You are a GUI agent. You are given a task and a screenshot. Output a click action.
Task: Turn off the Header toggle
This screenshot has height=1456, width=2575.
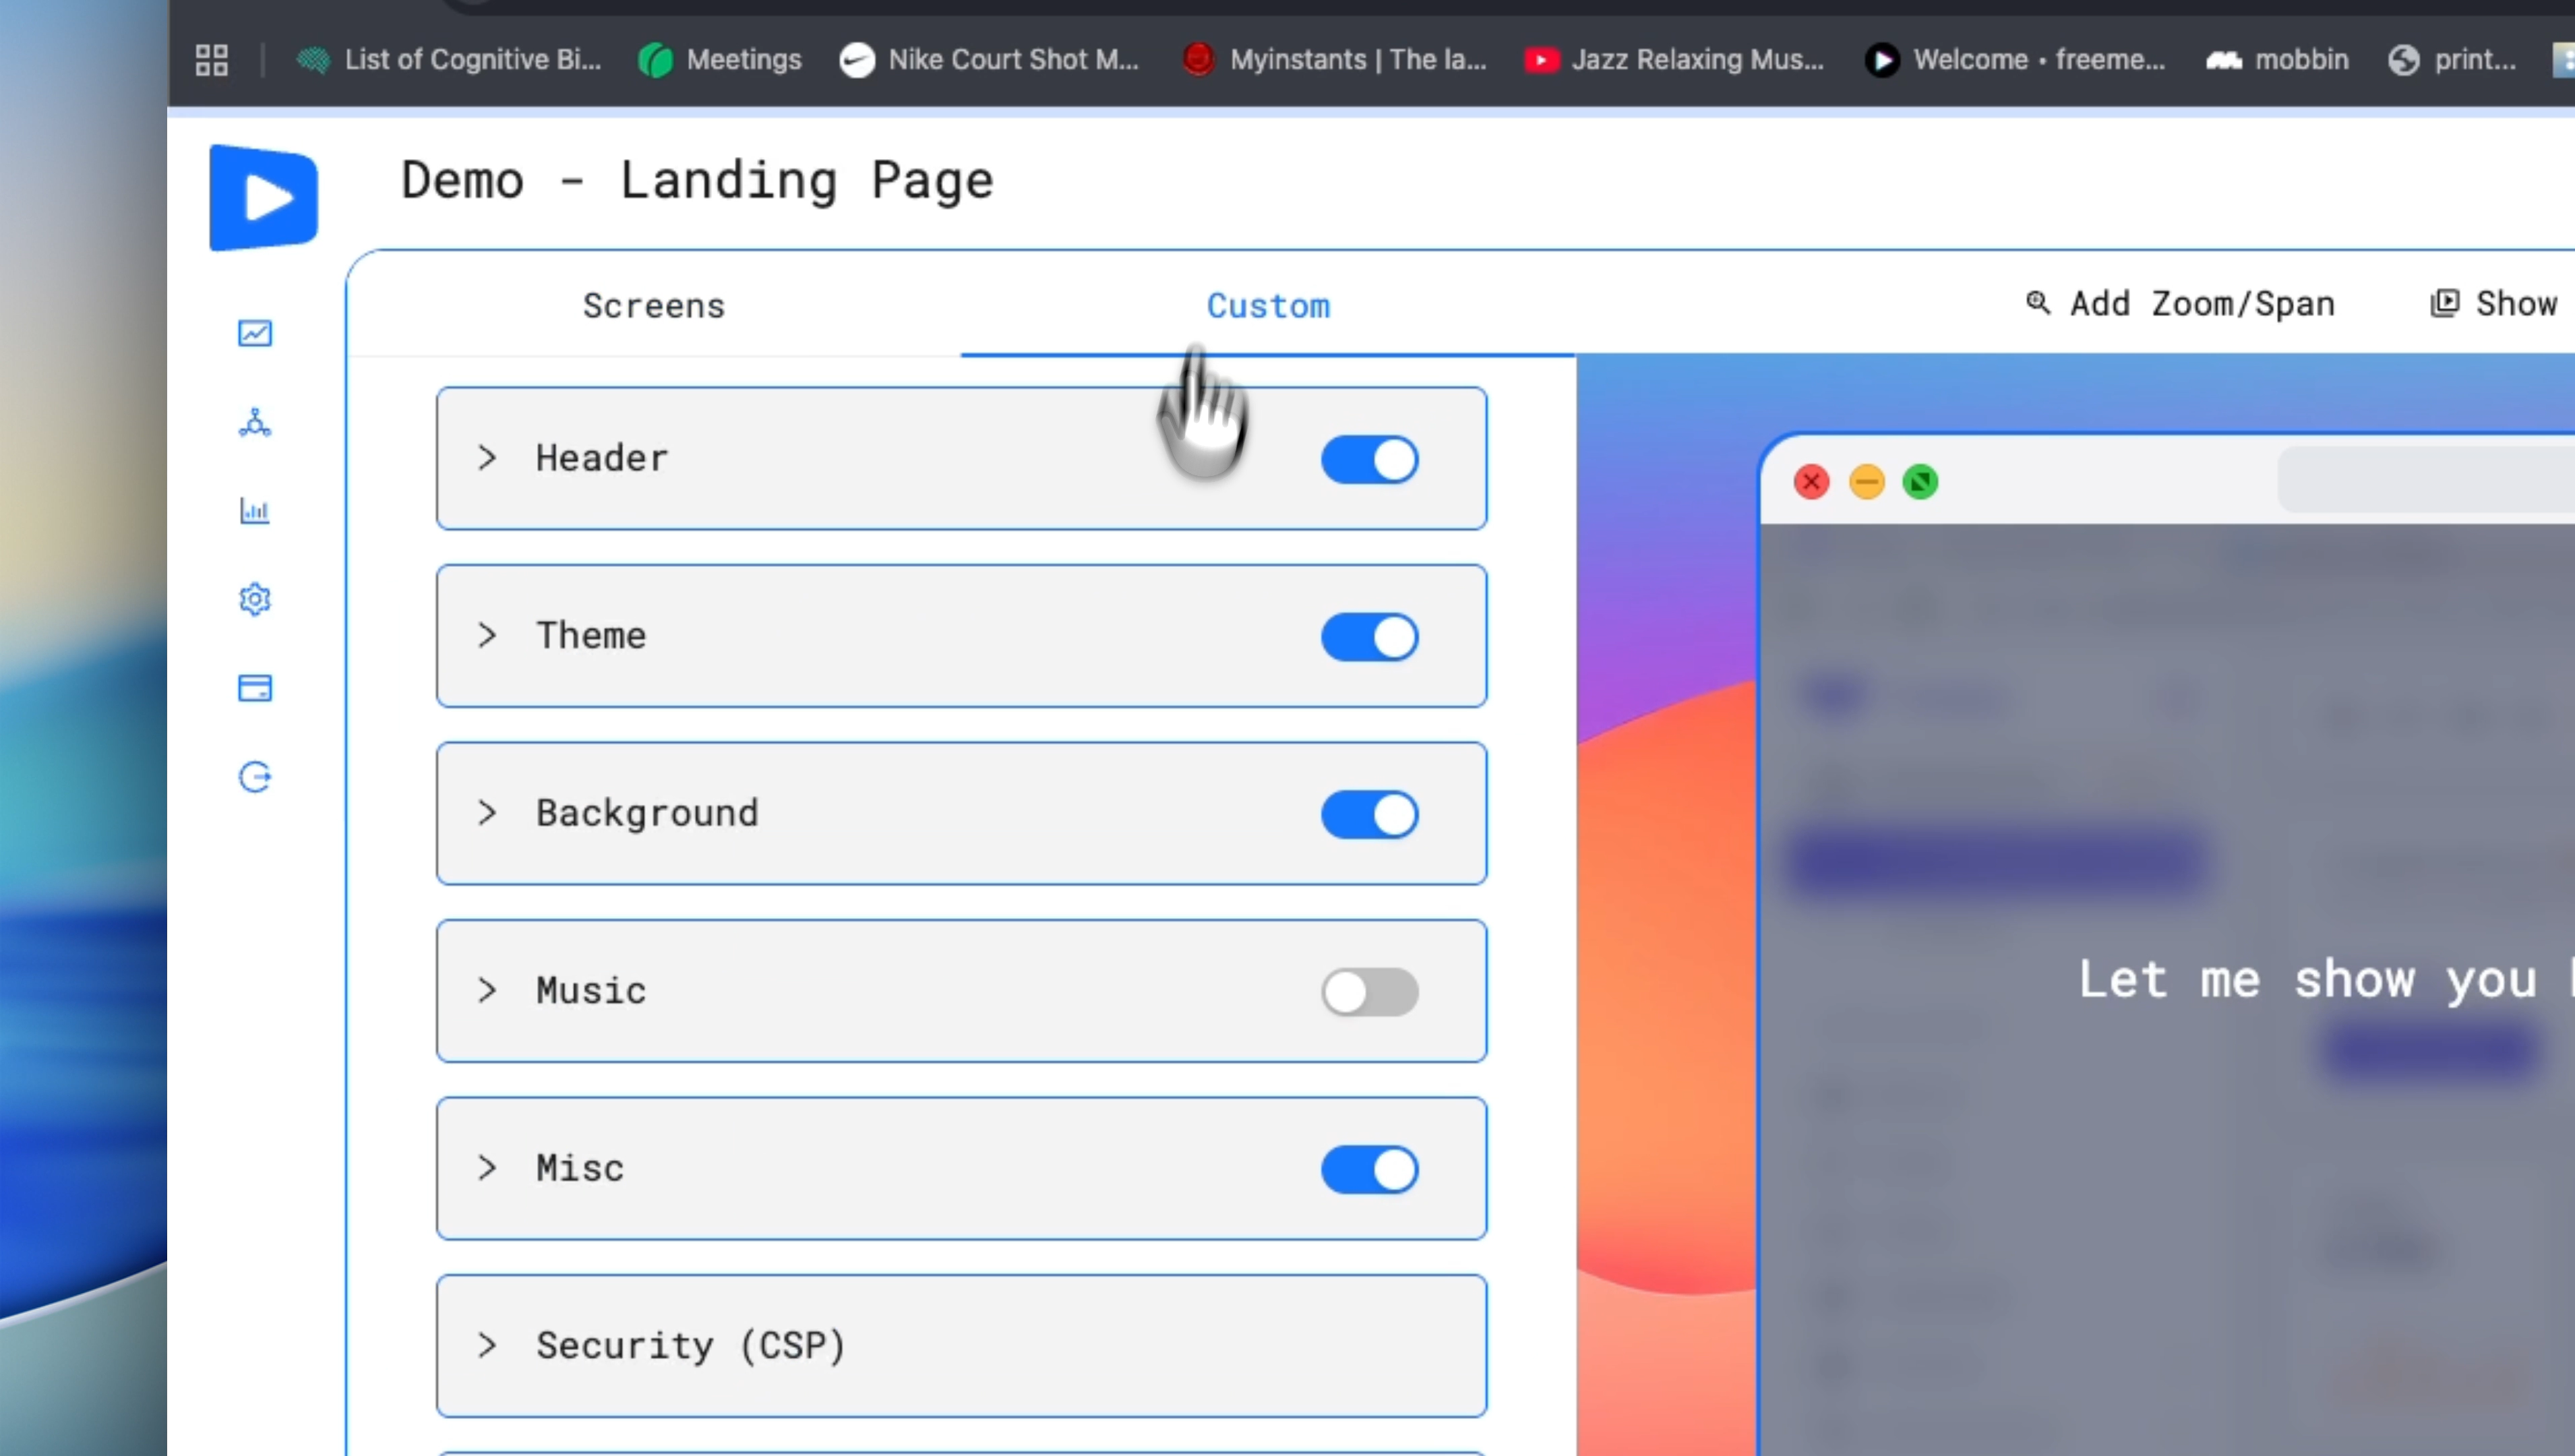[1369, 460]
